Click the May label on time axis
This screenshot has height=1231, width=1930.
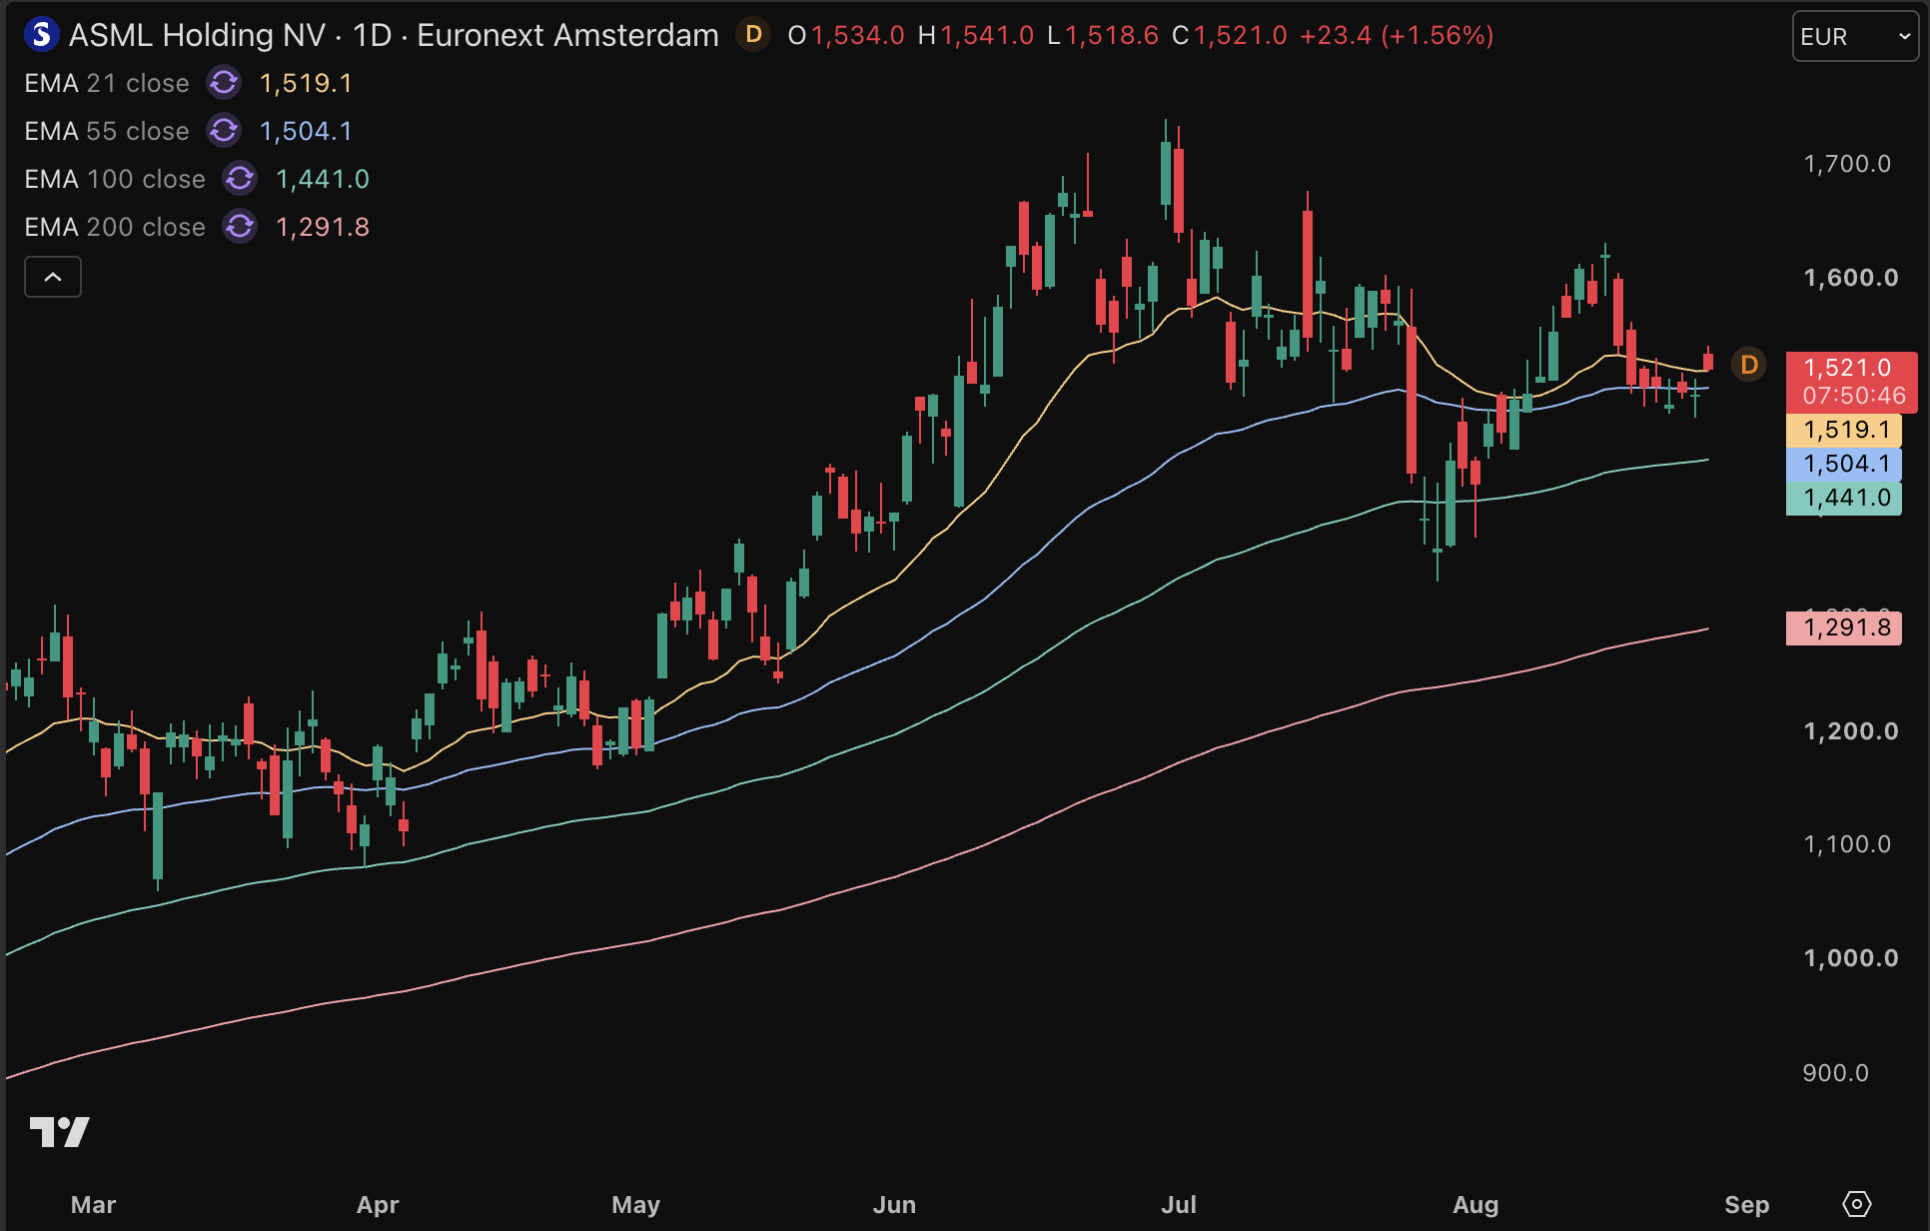coord(636,1205)
